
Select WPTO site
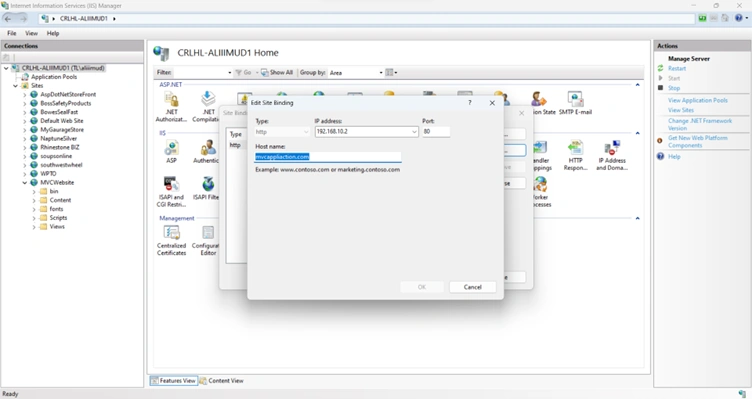coord(48,174)
